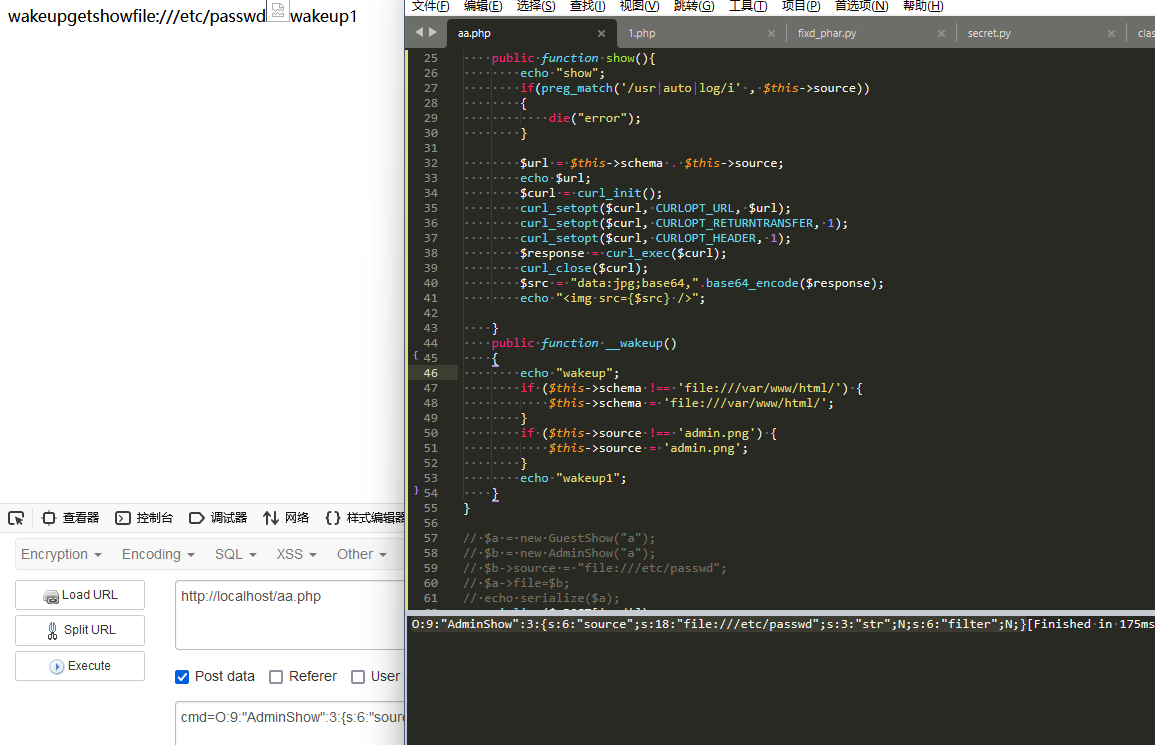Expand the Other dropdown in HackBar
1155x745 pixels.
[362, 554]
